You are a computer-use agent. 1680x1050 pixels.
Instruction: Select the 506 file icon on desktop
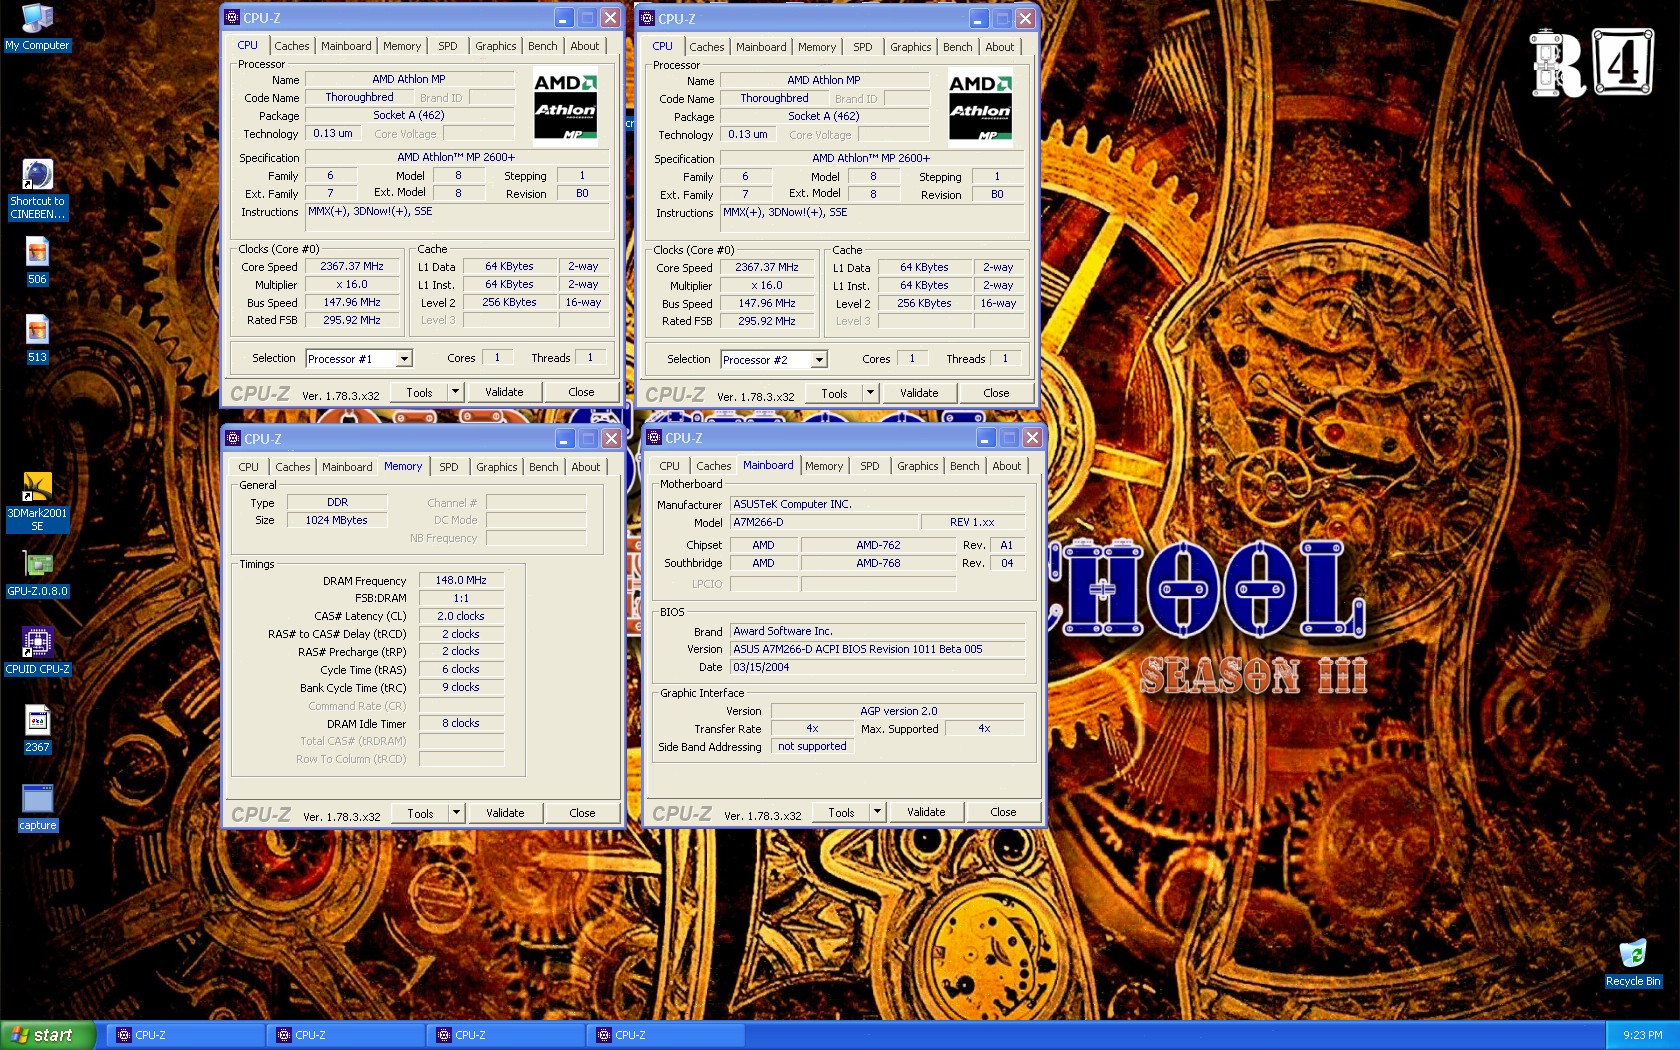[x=37, y=261]
